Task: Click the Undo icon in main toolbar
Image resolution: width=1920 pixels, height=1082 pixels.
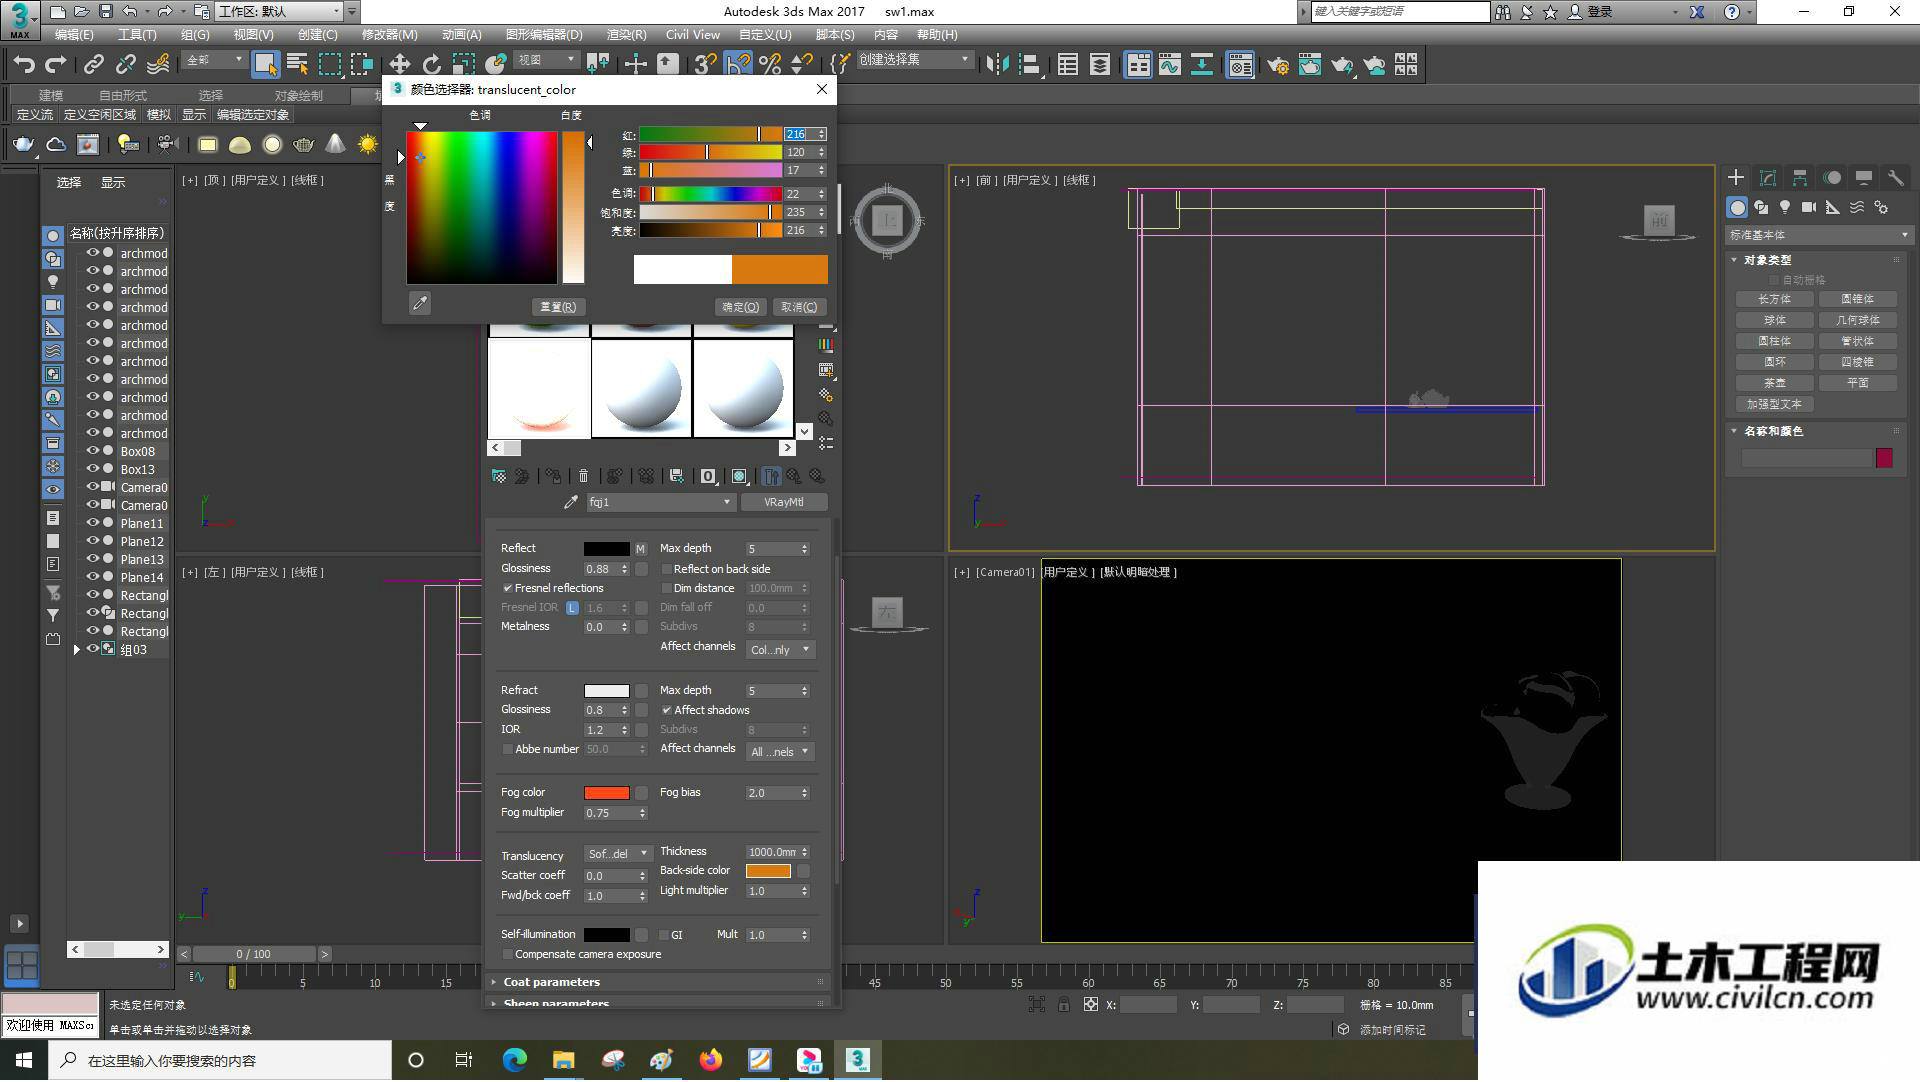Action: click(x=24, y=65)
